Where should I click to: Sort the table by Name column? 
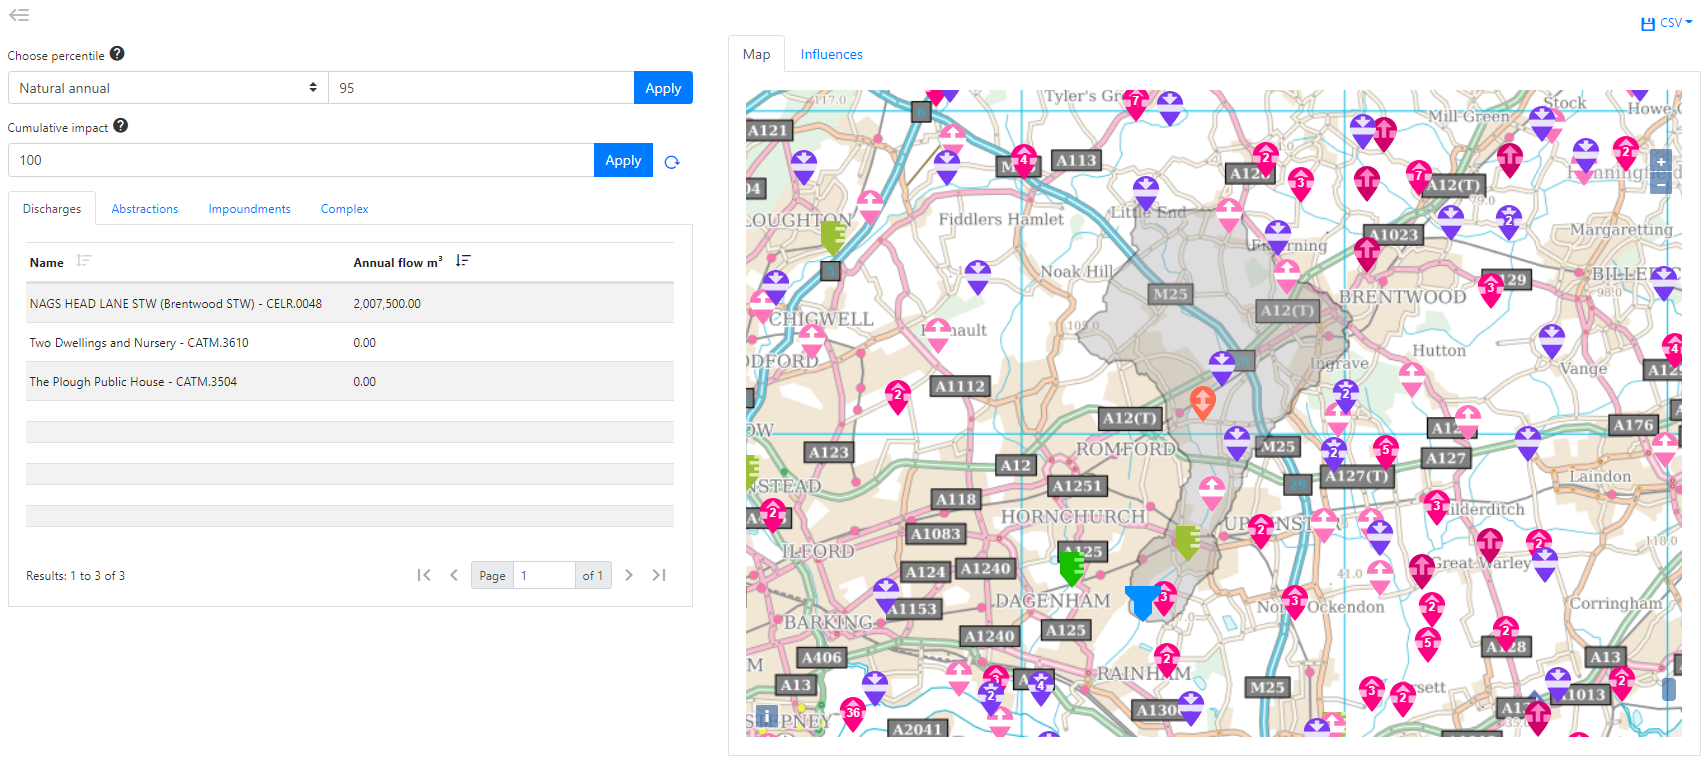[84, 261]
